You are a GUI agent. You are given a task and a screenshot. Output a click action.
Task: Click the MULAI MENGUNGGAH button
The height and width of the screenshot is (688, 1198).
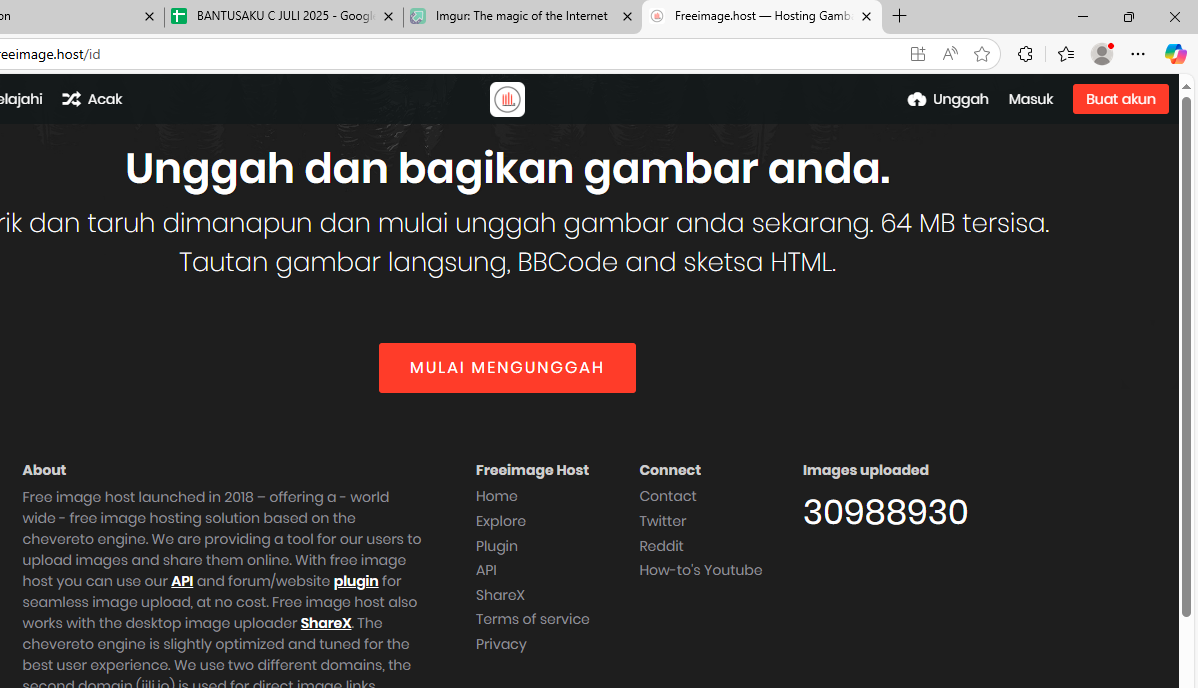tap(507, 368)
